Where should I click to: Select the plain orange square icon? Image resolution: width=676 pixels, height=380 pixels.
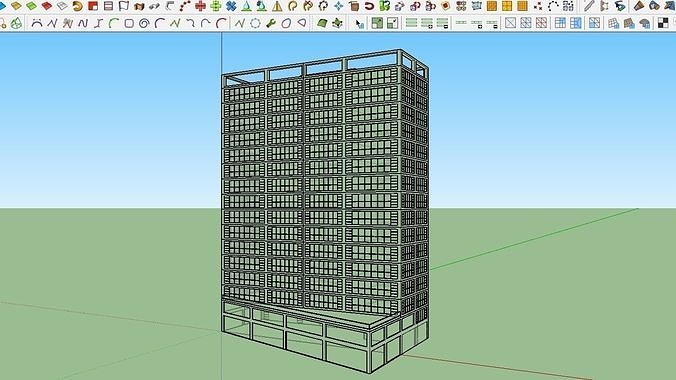(491, 6)
